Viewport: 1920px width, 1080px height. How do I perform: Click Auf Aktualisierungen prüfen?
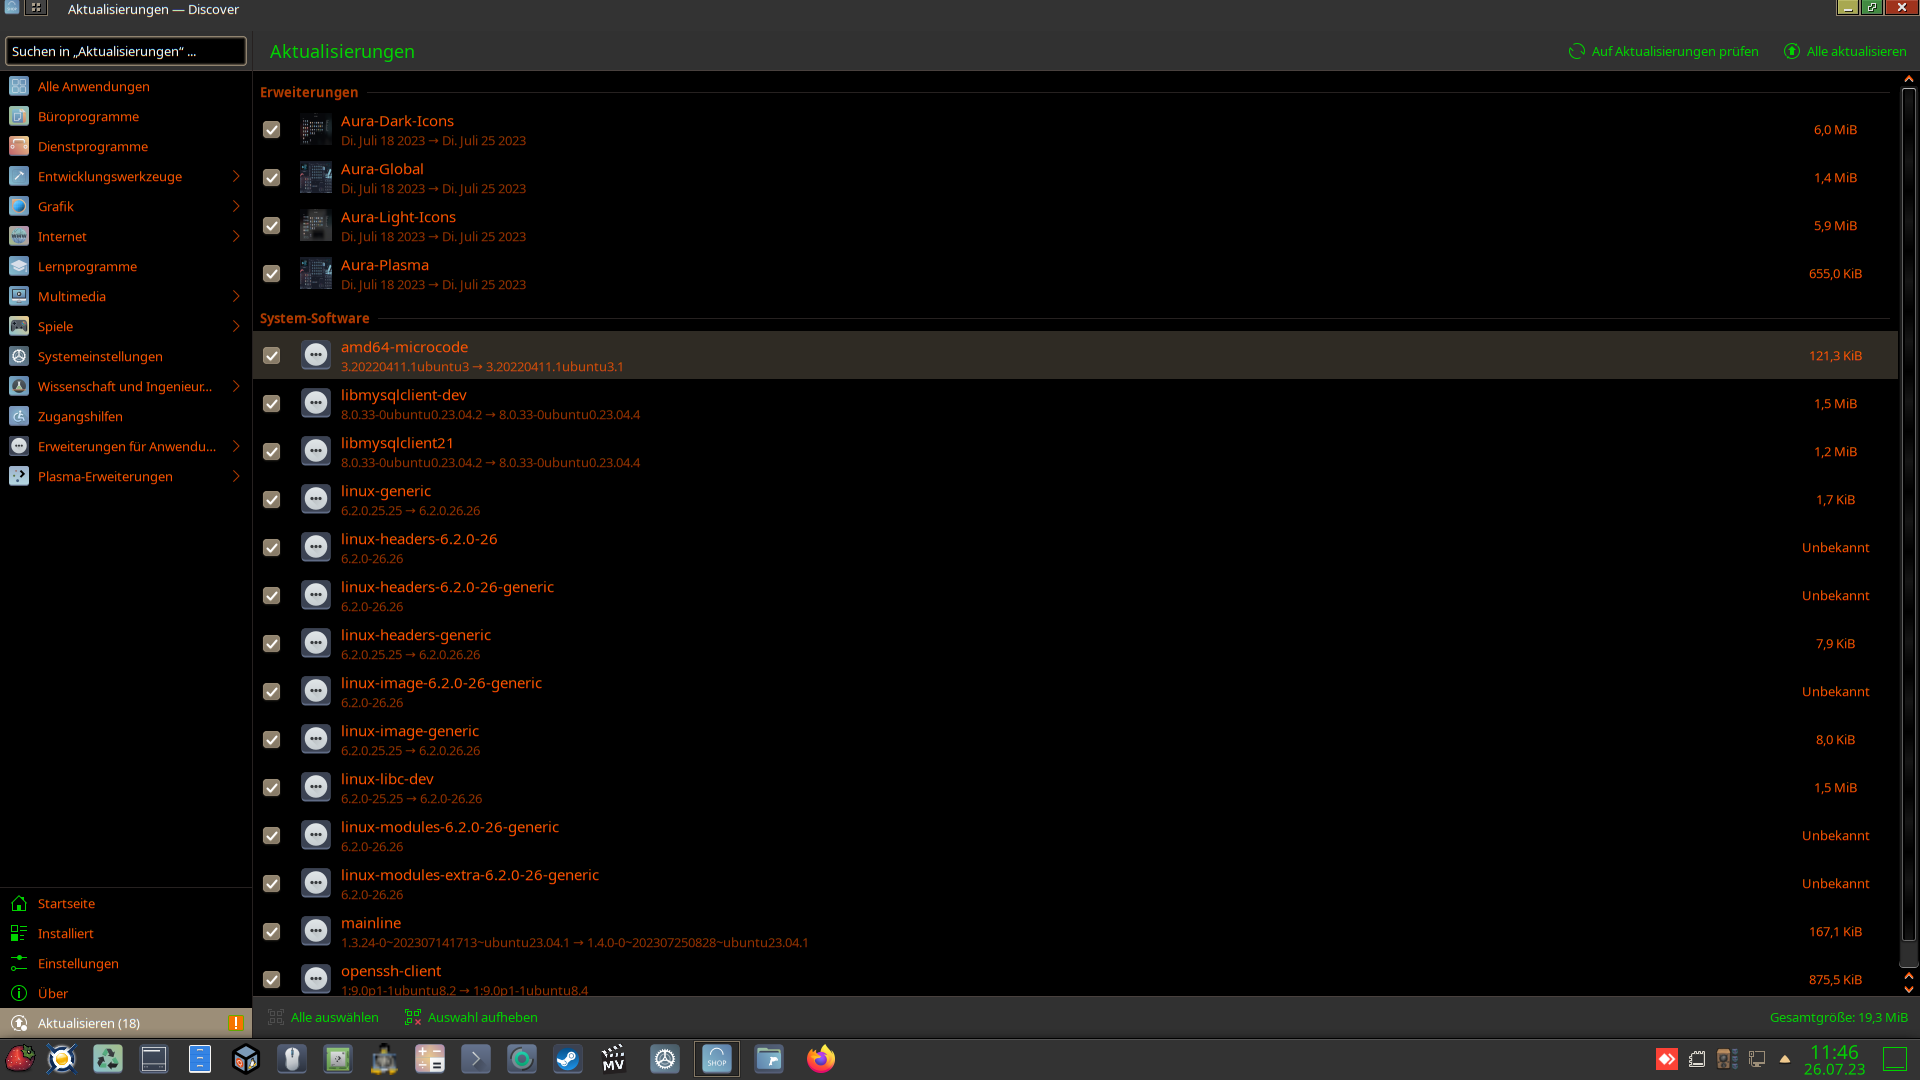click(x=1664, y=51)
